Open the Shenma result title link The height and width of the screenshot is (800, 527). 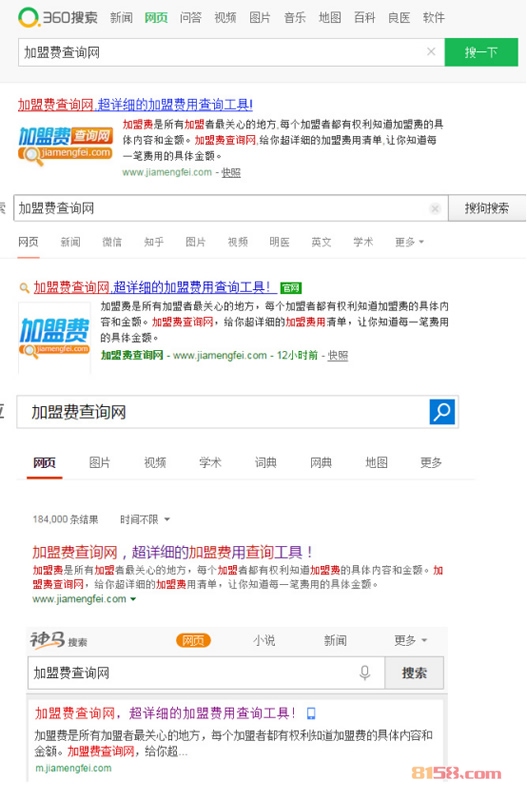point(165,713)
